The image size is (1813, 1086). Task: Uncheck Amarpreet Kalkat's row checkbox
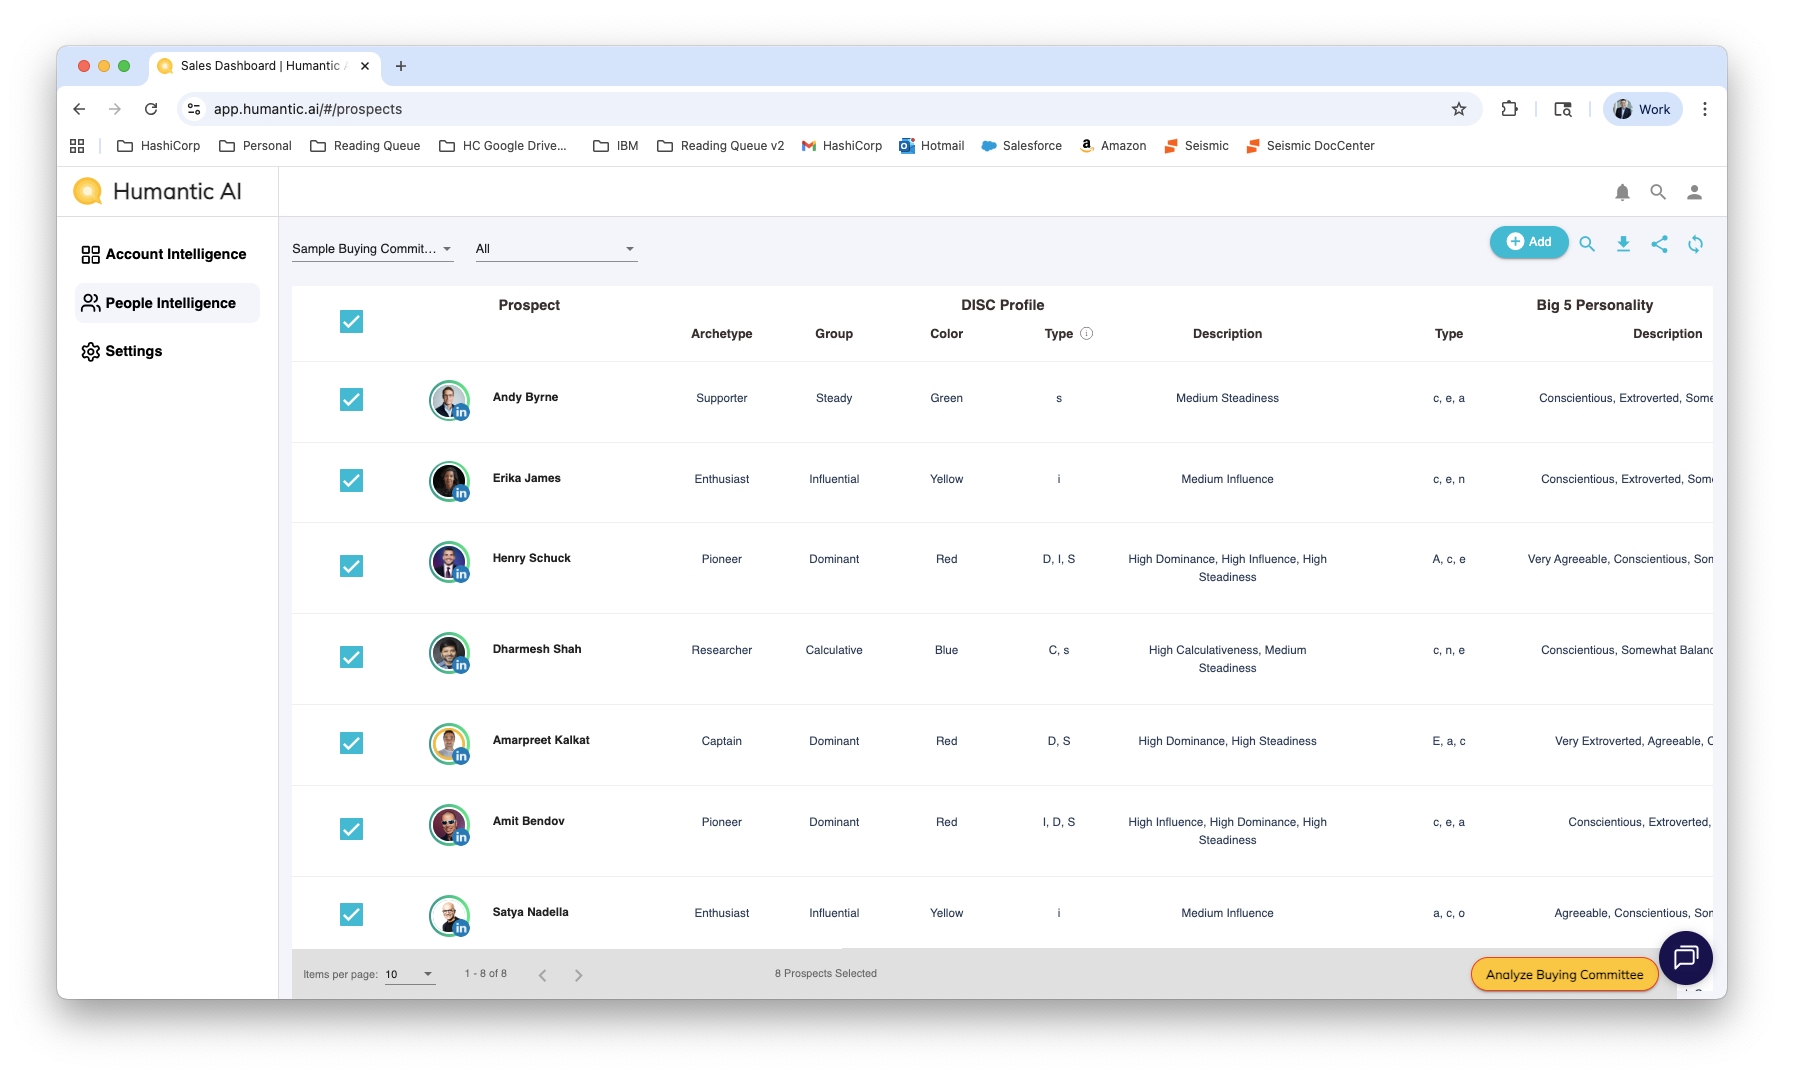(351, 743)
